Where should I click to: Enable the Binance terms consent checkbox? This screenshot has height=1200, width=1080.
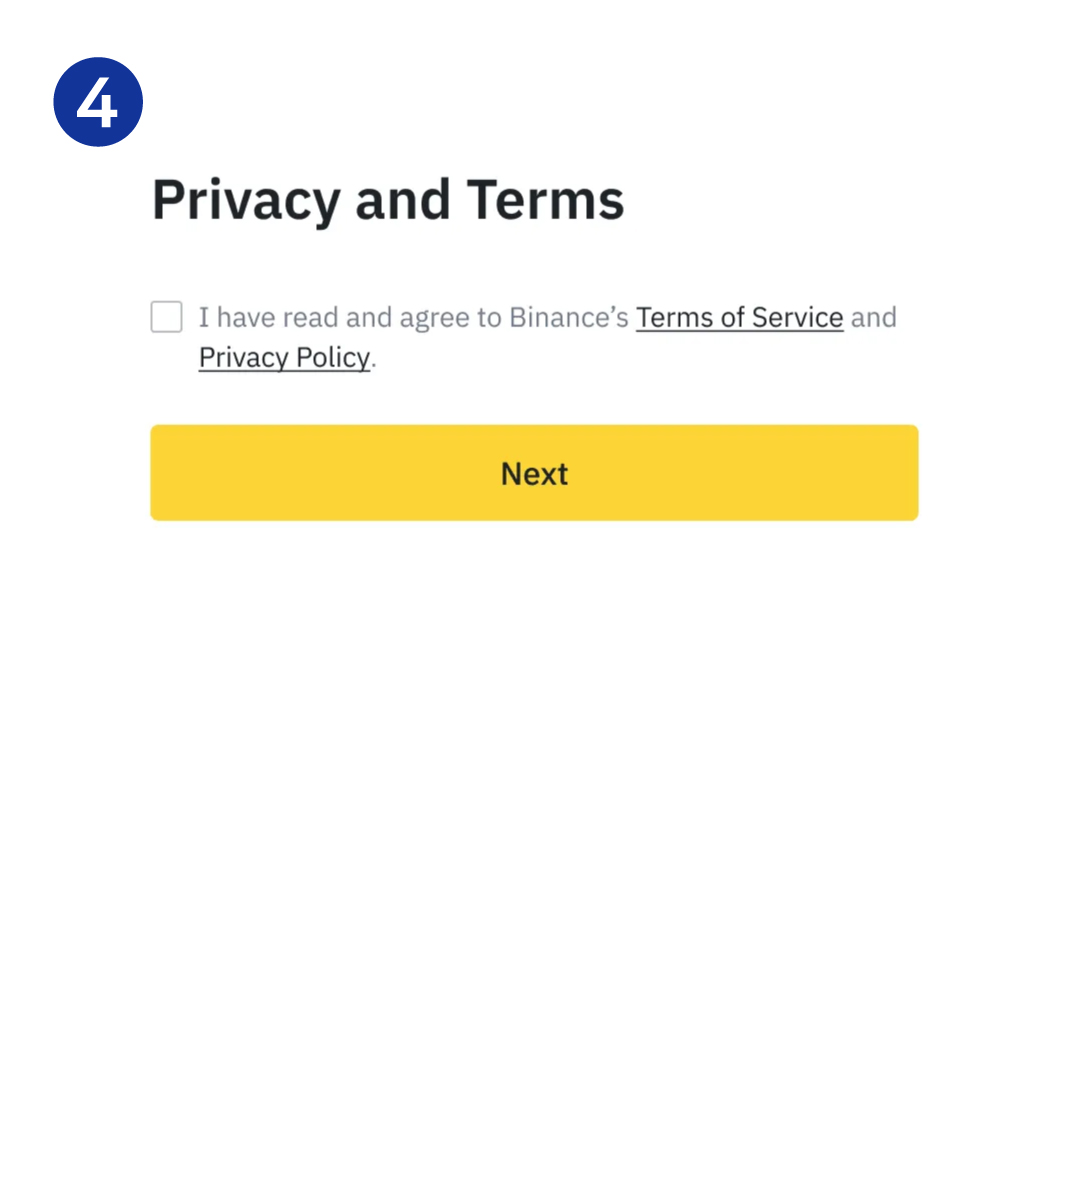coord(167,317)
